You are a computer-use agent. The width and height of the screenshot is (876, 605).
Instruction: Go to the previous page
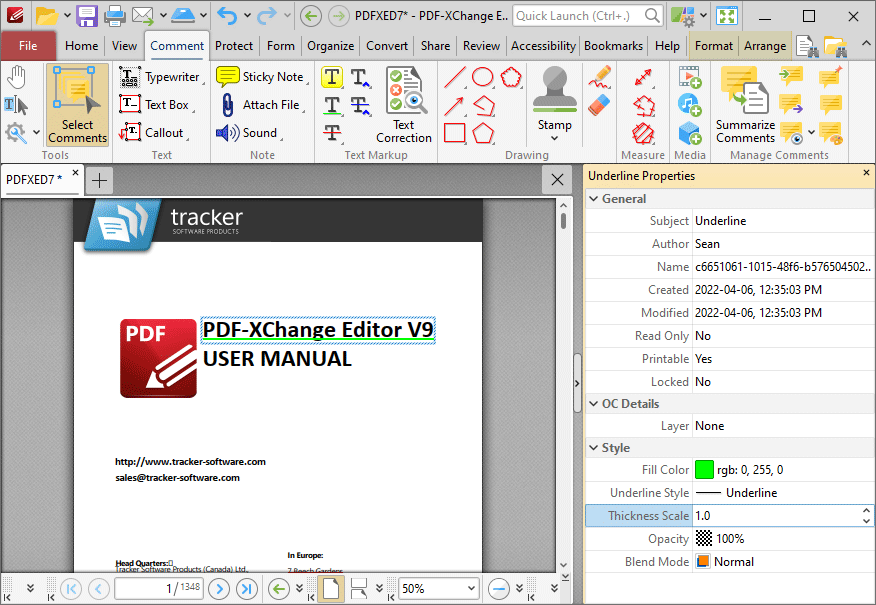98,588
